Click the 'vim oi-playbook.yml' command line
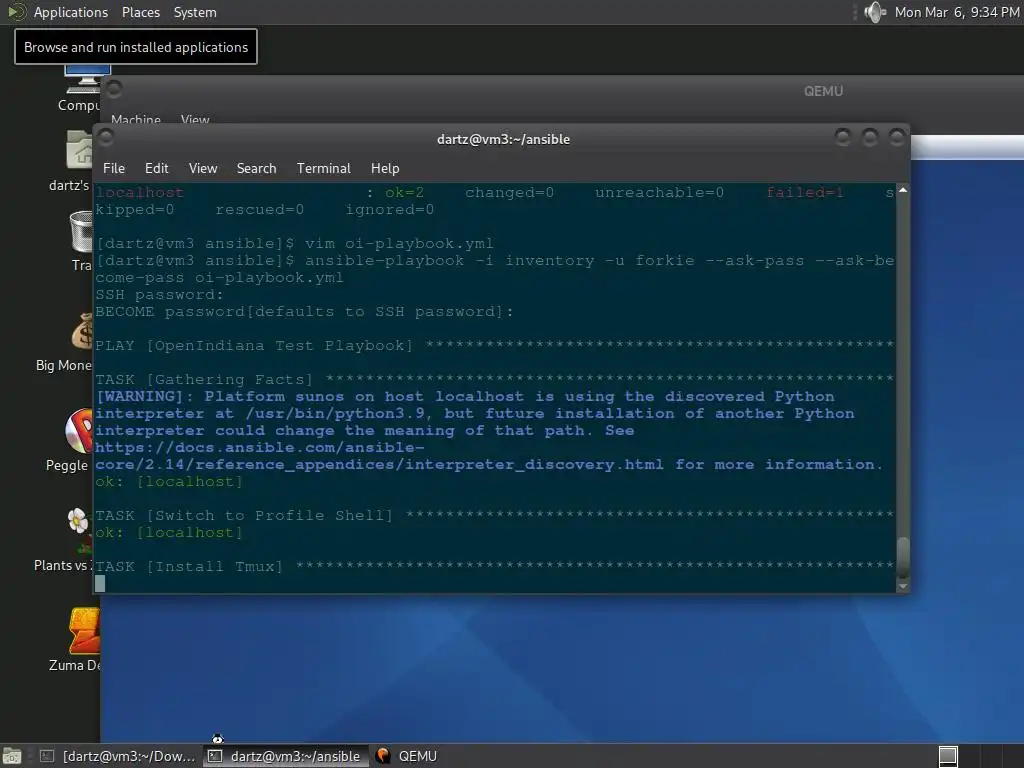This screenshot has height=768, width=1024. pos(295,244)
